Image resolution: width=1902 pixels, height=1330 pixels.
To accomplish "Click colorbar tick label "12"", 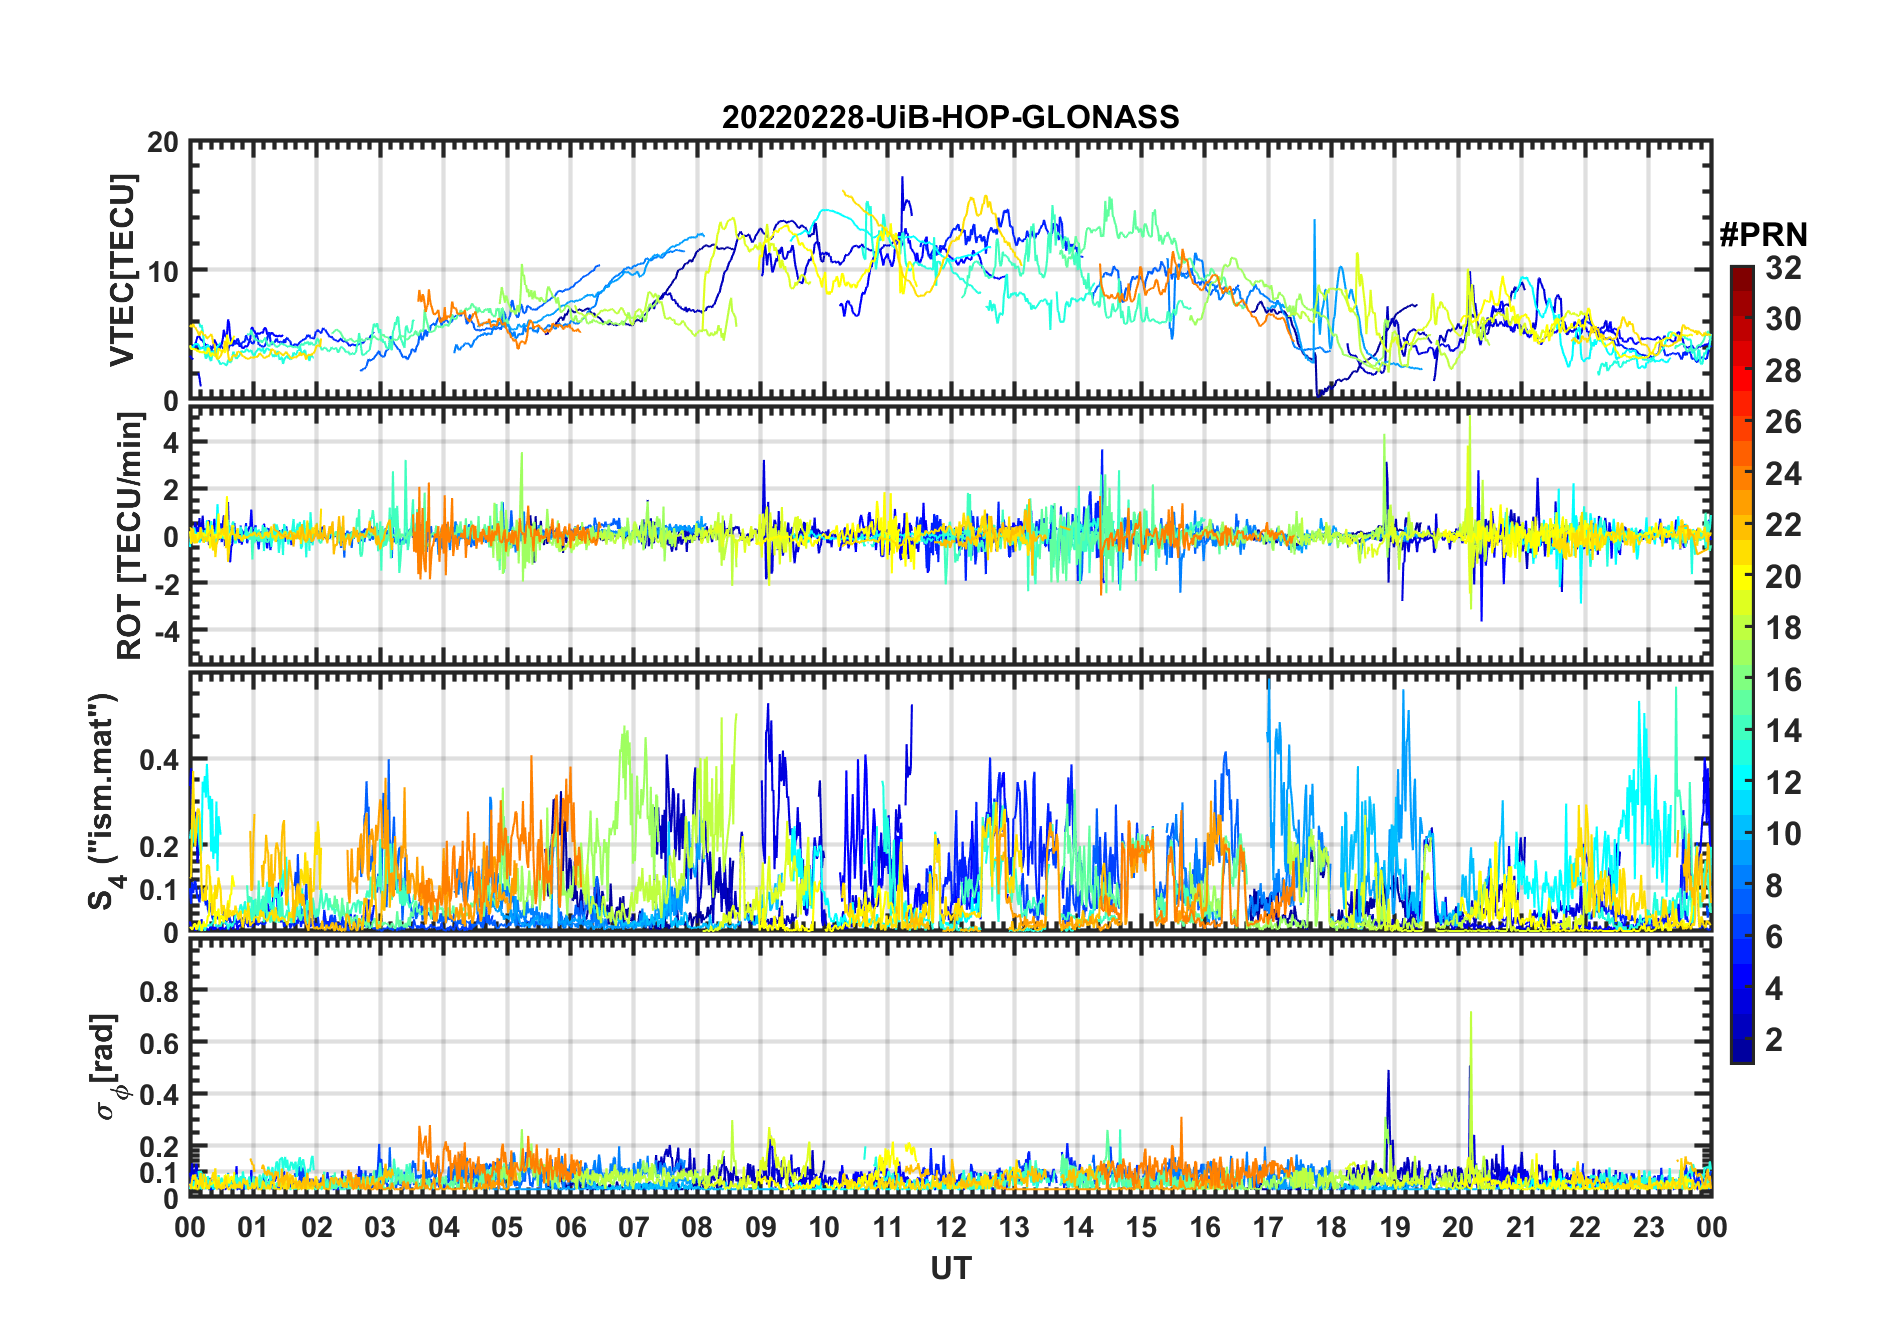I will (1783, 783).
